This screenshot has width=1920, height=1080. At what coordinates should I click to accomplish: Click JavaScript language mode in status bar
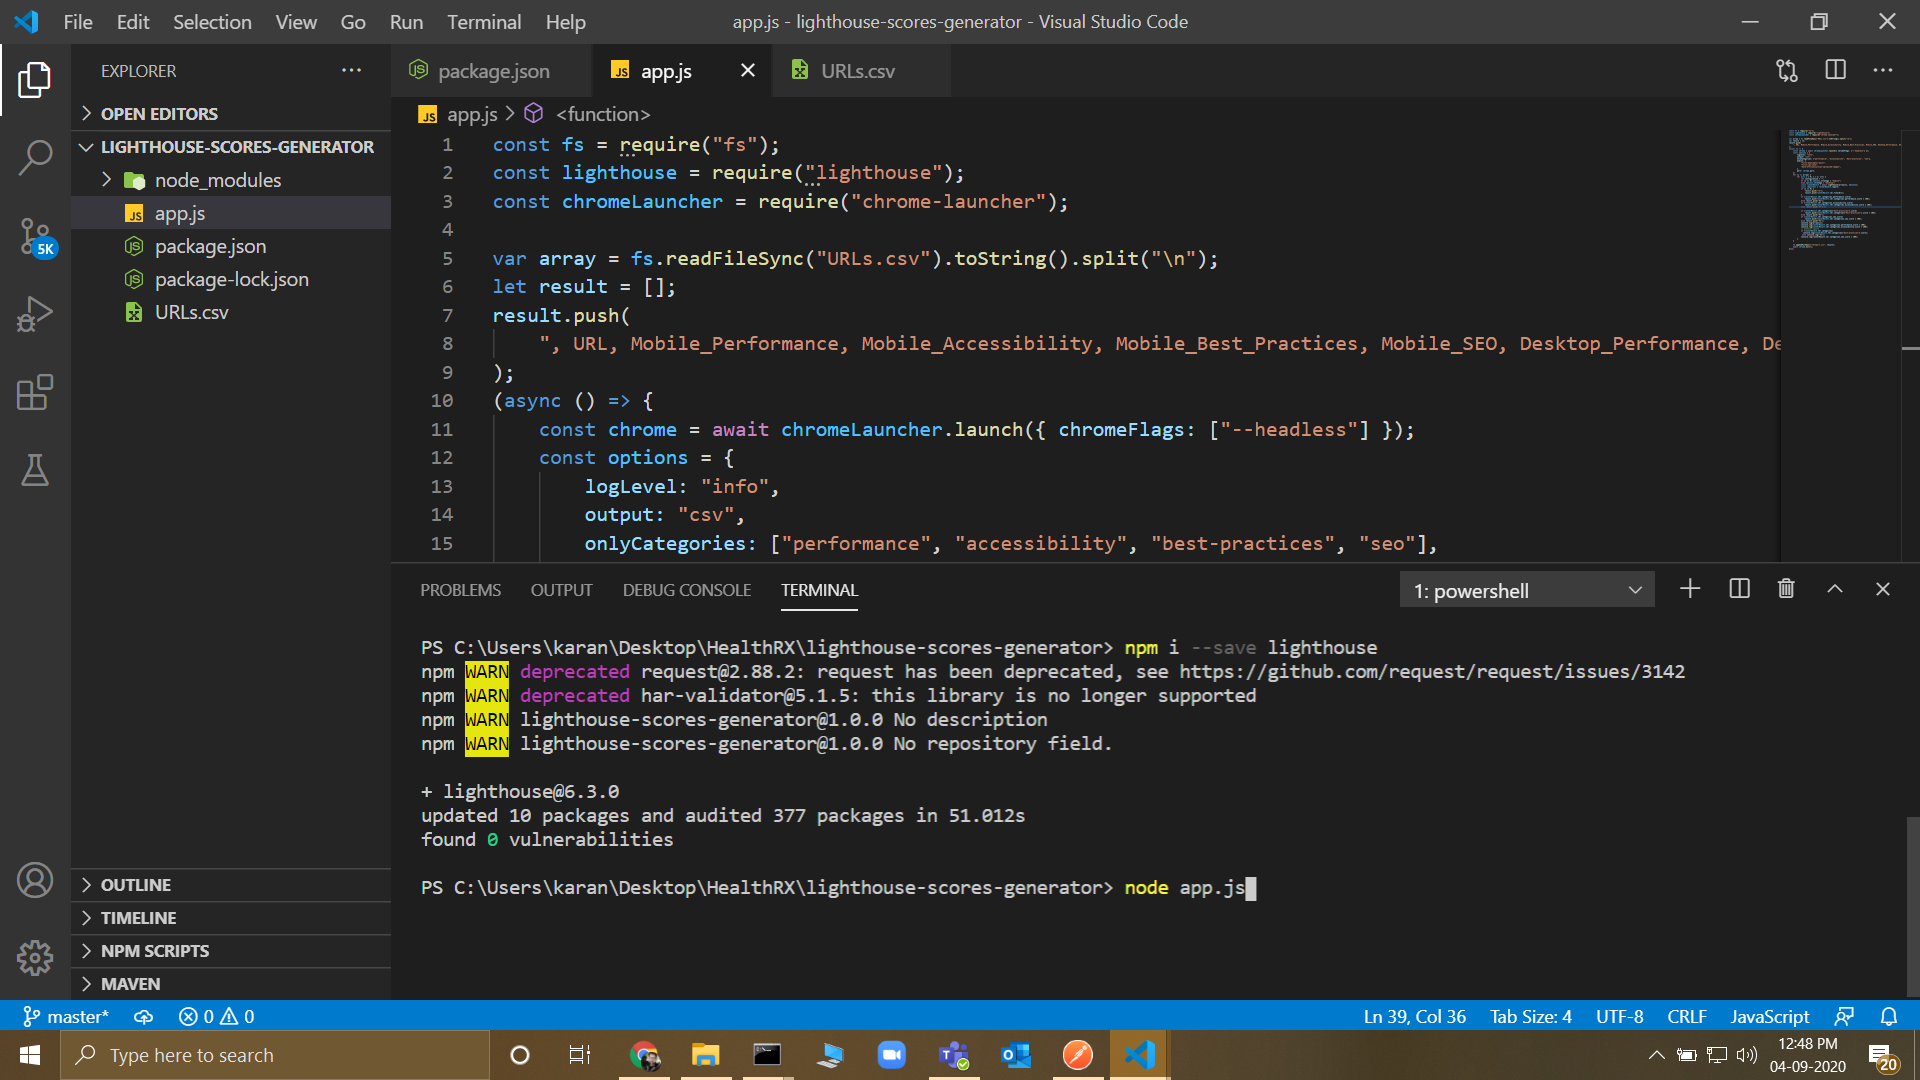pos(1769,1016)
